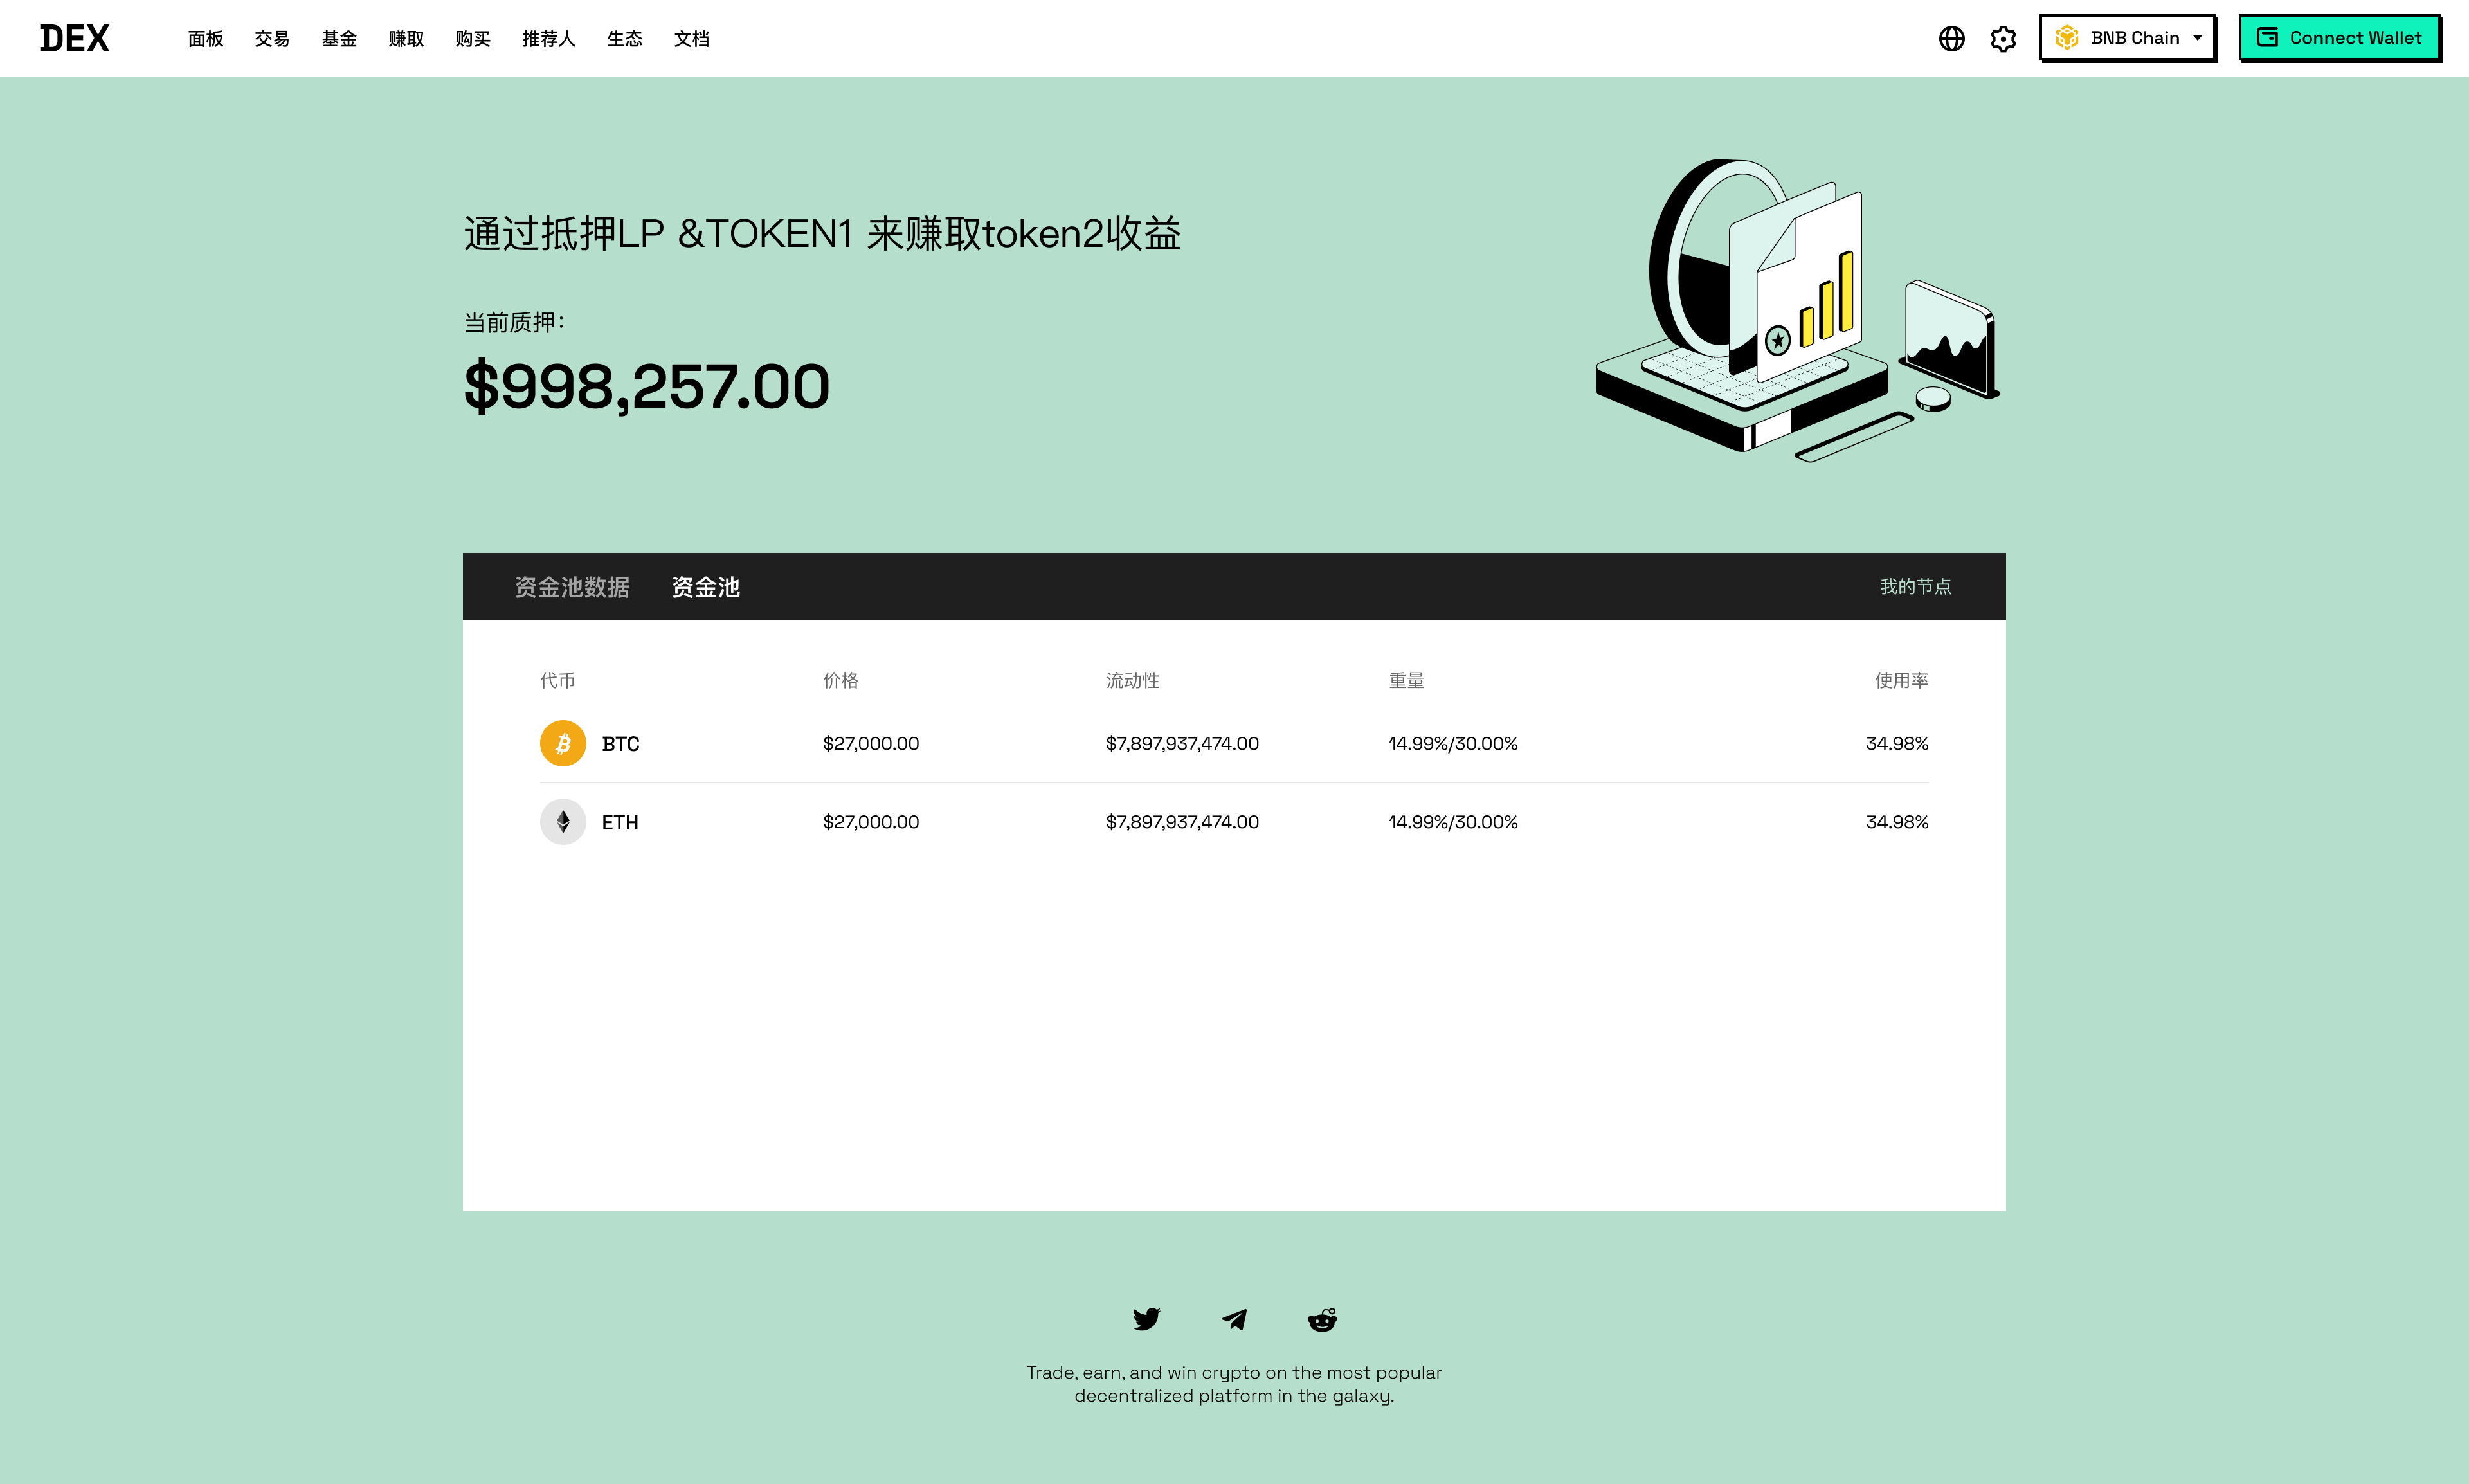Open the settings gear icon
The image size is (2469, 1484).
[x=2003, y=38]
